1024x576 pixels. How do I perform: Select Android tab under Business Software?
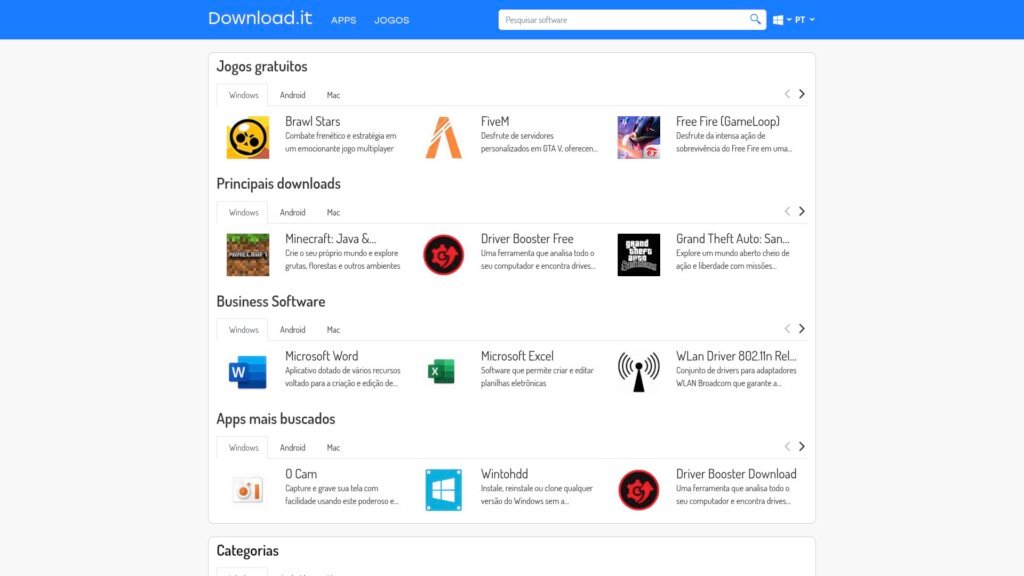click(x=293, y=330)
